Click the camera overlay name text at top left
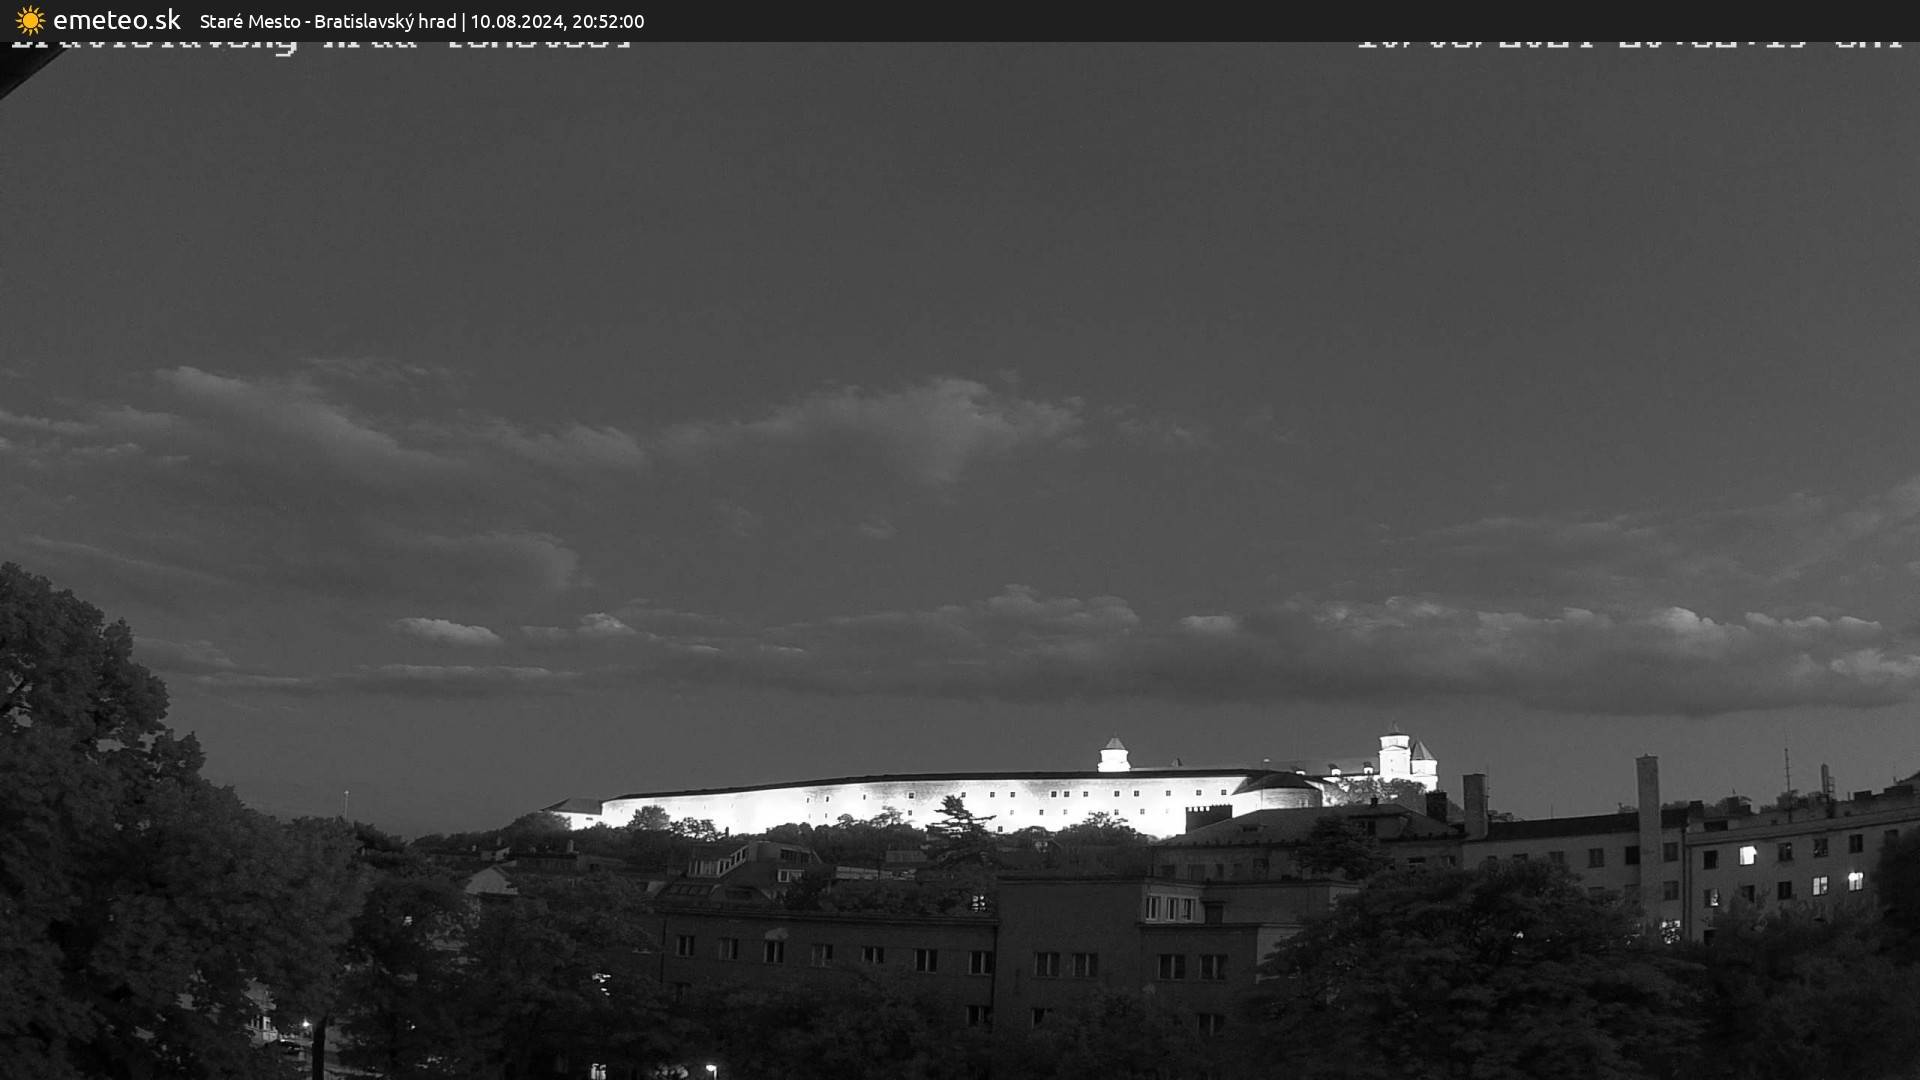The width and height of the screenshot is (1920, 1080). coord(320,45)
